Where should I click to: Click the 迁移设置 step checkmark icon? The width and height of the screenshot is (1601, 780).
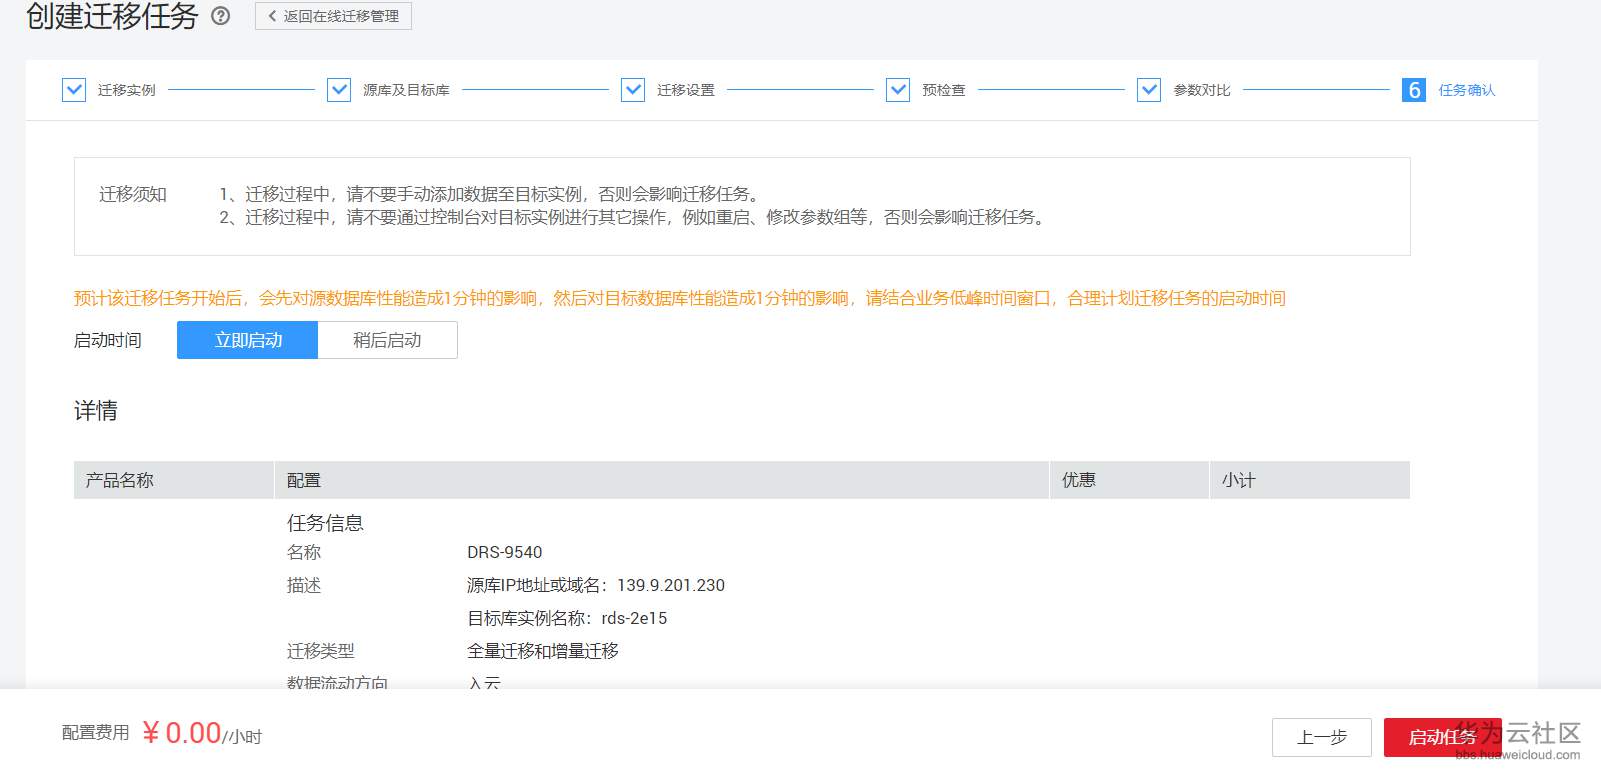pyautogui.click(x=633, y=90)
